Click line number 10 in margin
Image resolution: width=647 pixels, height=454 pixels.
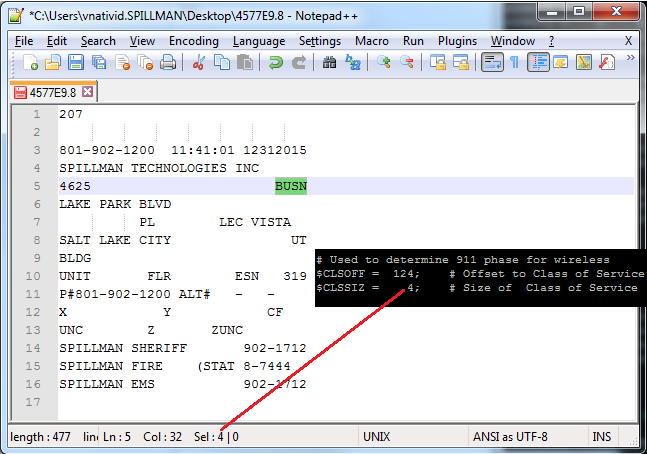pyautogui.click(x=33, y=276)
